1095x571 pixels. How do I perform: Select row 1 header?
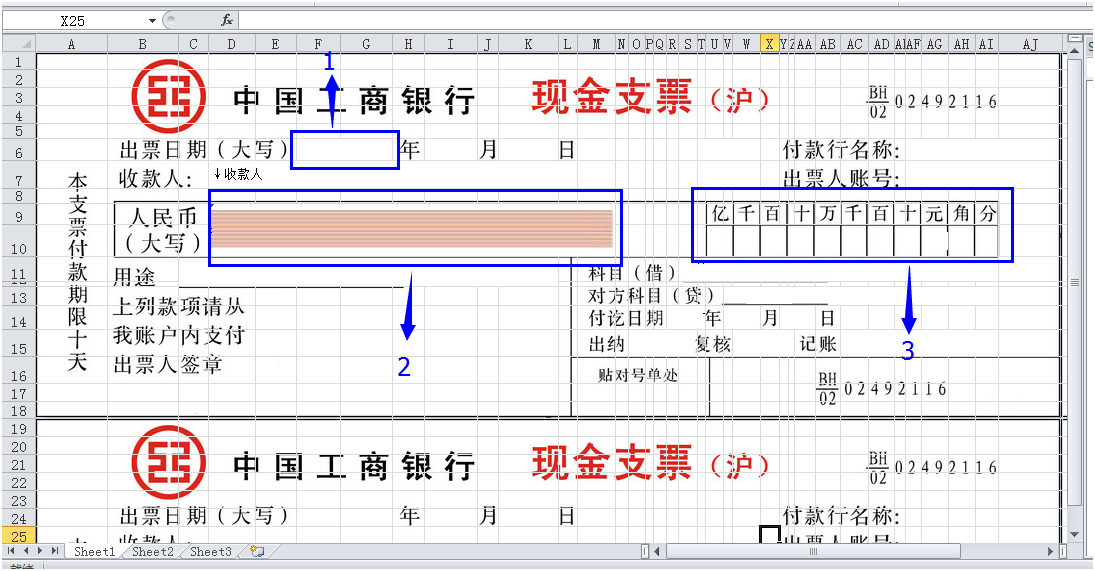pyautogui.click(x=19, y=62)
